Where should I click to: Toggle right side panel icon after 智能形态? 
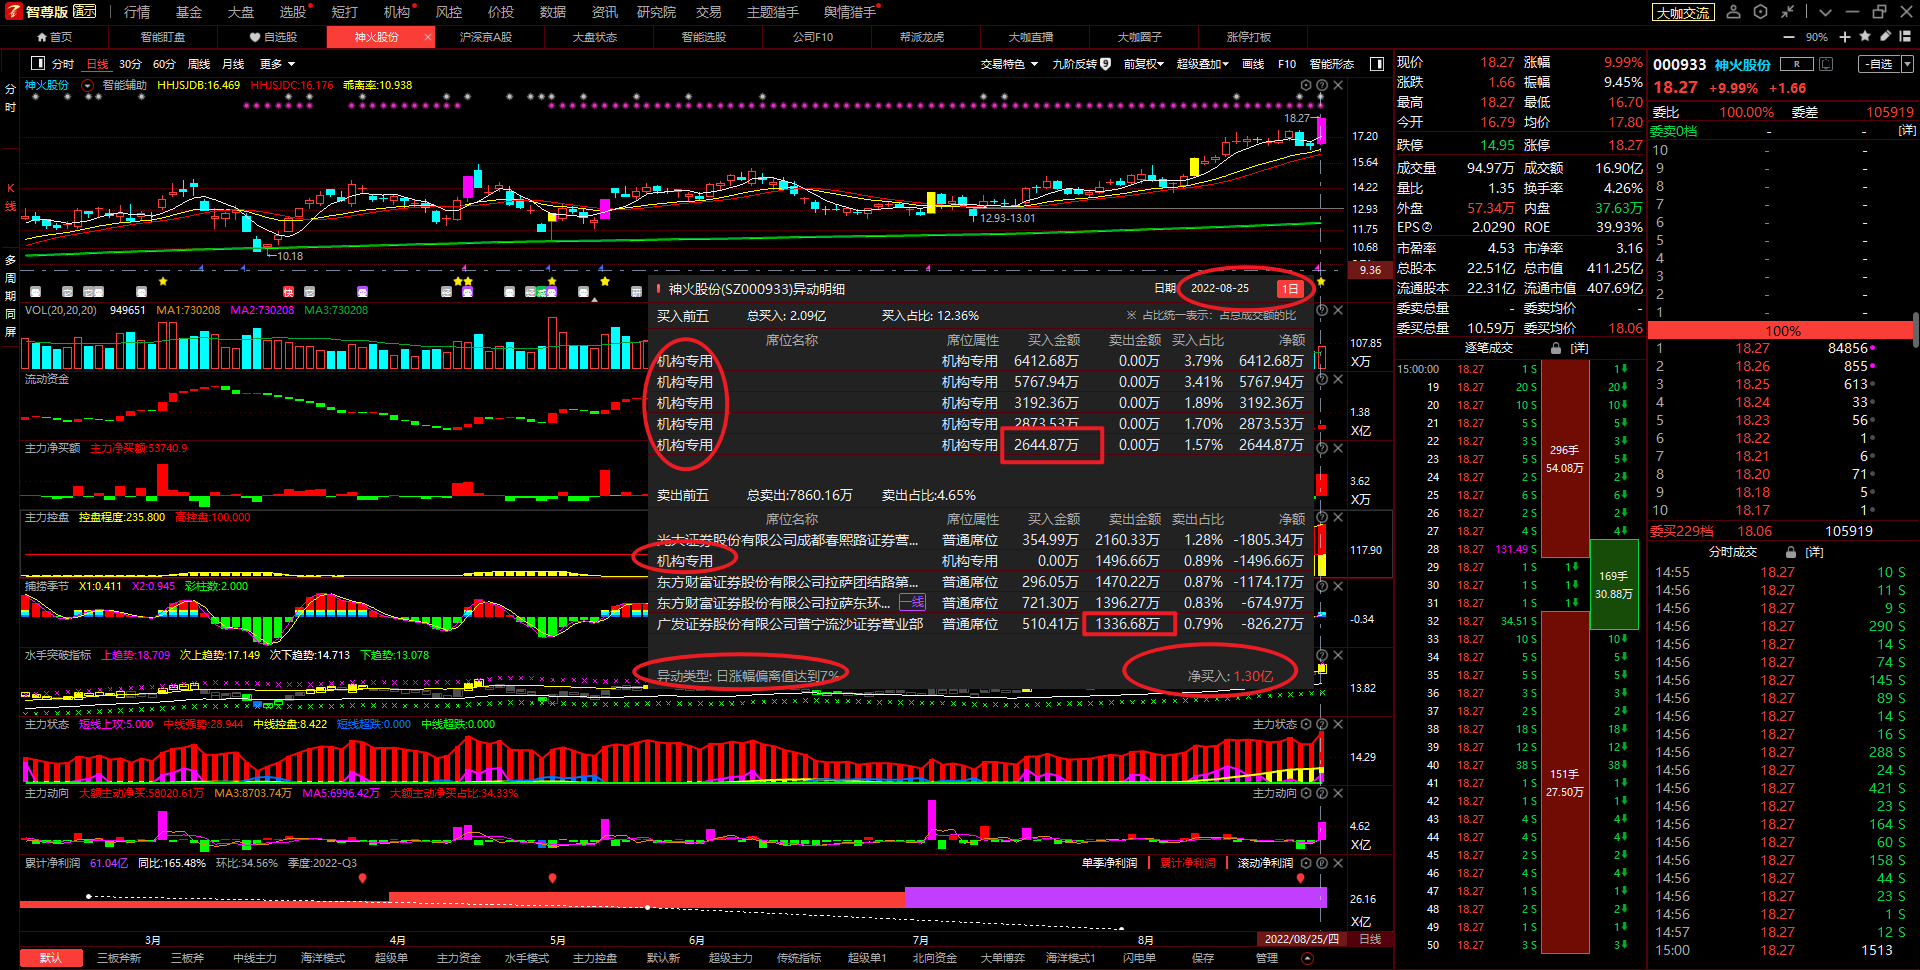click(1377, 63)
